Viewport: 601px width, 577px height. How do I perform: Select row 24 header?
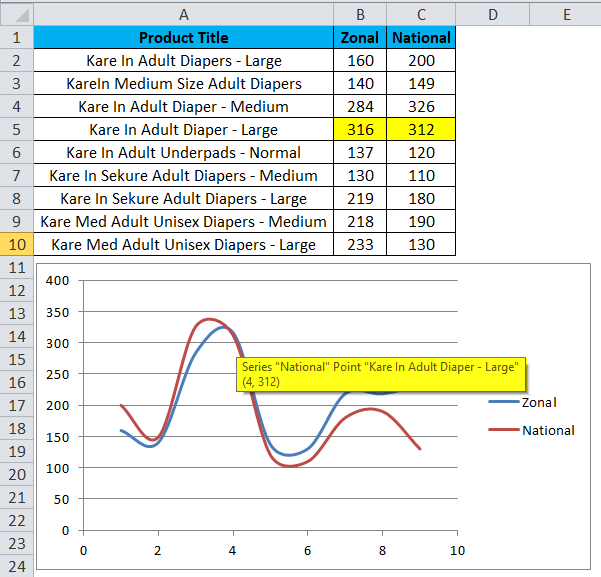click(x=17, y=566)
